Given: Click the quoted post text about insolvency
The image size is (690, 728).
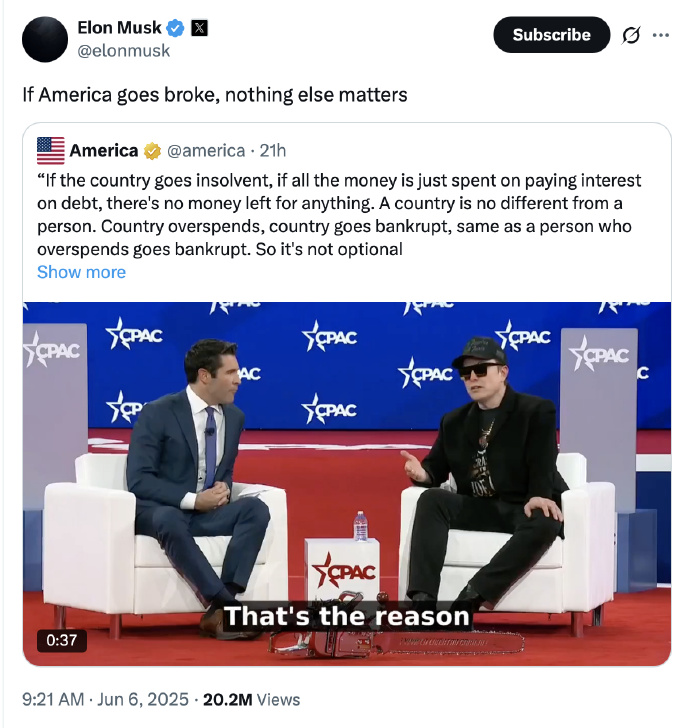Looking at the screenshot, I should pyautogui.click(x=340, y=215).
